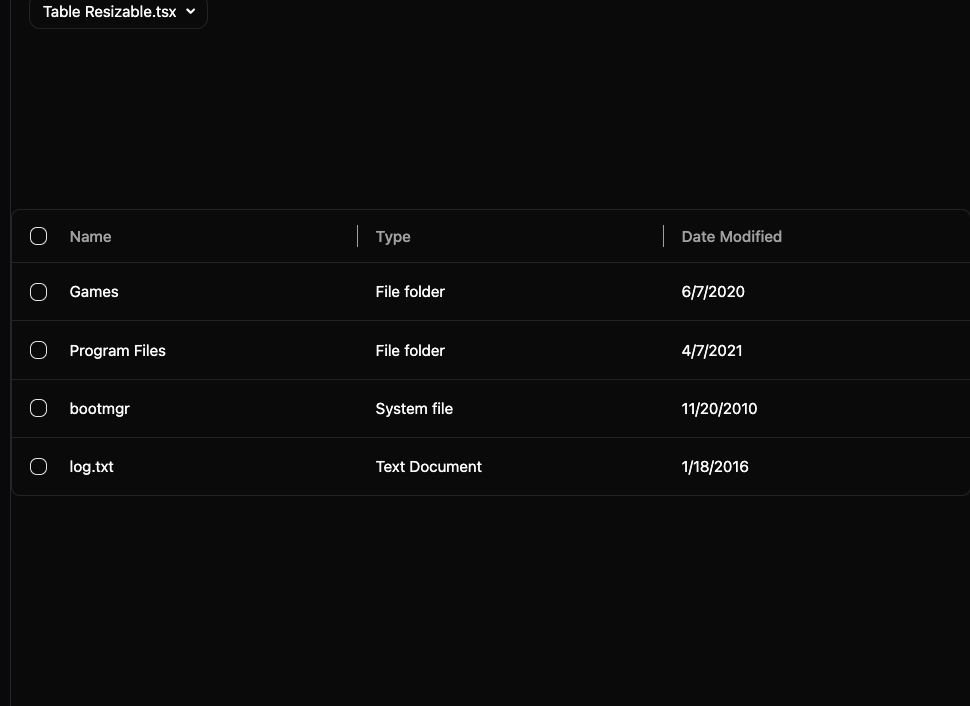Click the resize handle between Type and Date Modified
970x706 pixels.
coord(663,236)
